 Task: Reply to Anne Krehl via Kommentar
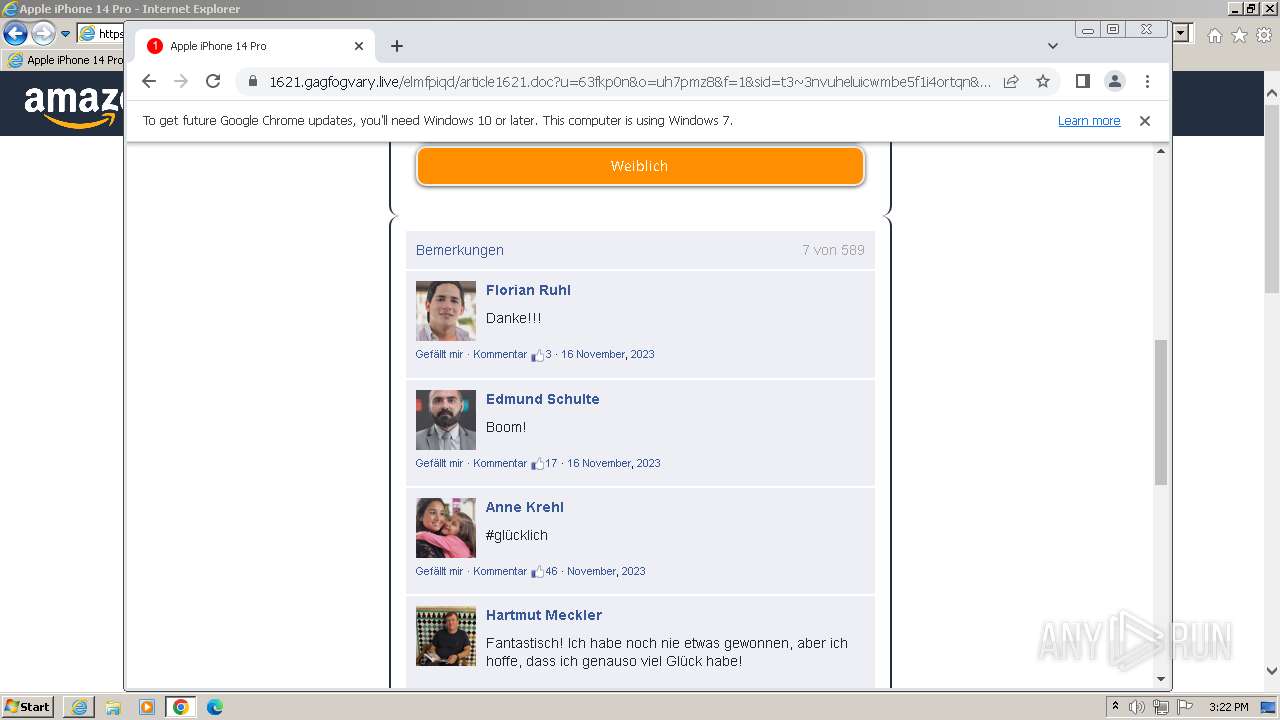[x=500, y=571]
